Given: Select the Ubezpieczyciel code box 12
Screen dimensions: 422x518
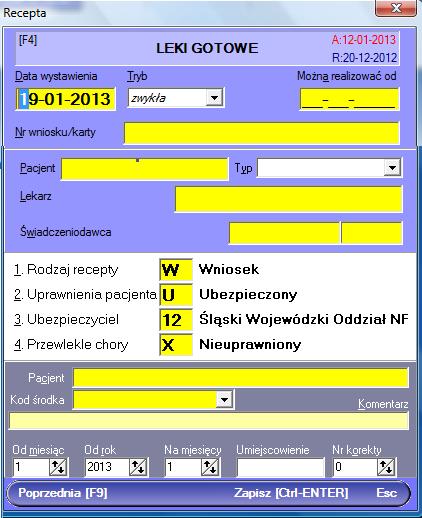Looking at the screenshot, I should click(x=176, y=320).
